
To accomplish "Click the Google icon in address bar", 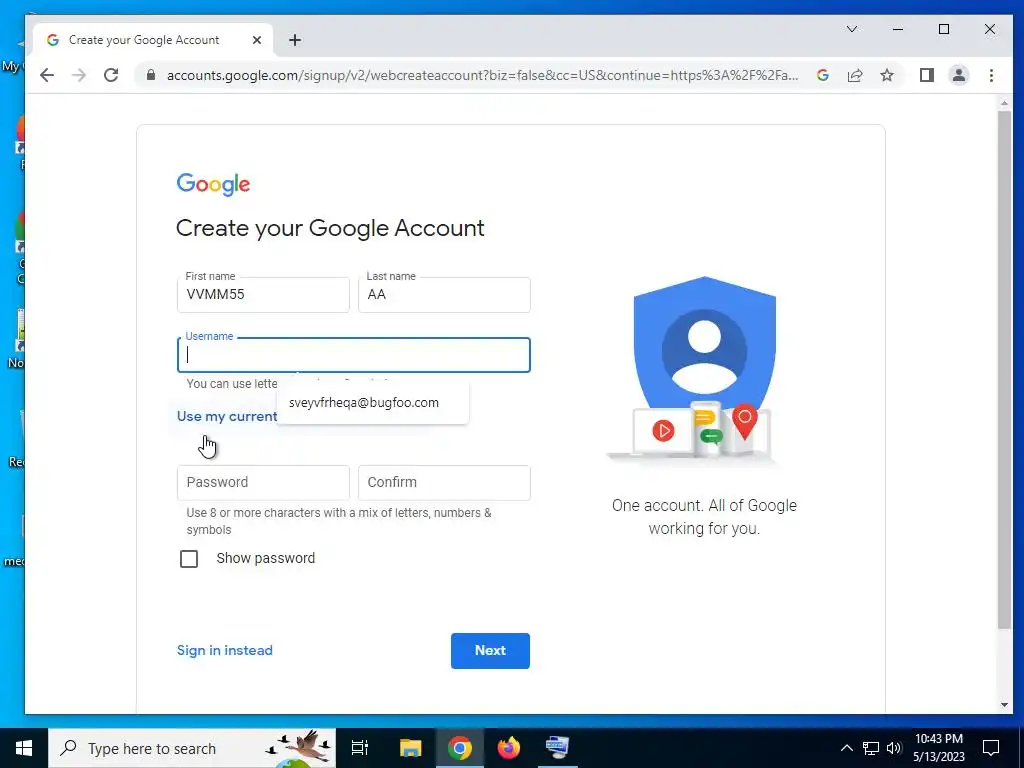I will click(823, 75).
